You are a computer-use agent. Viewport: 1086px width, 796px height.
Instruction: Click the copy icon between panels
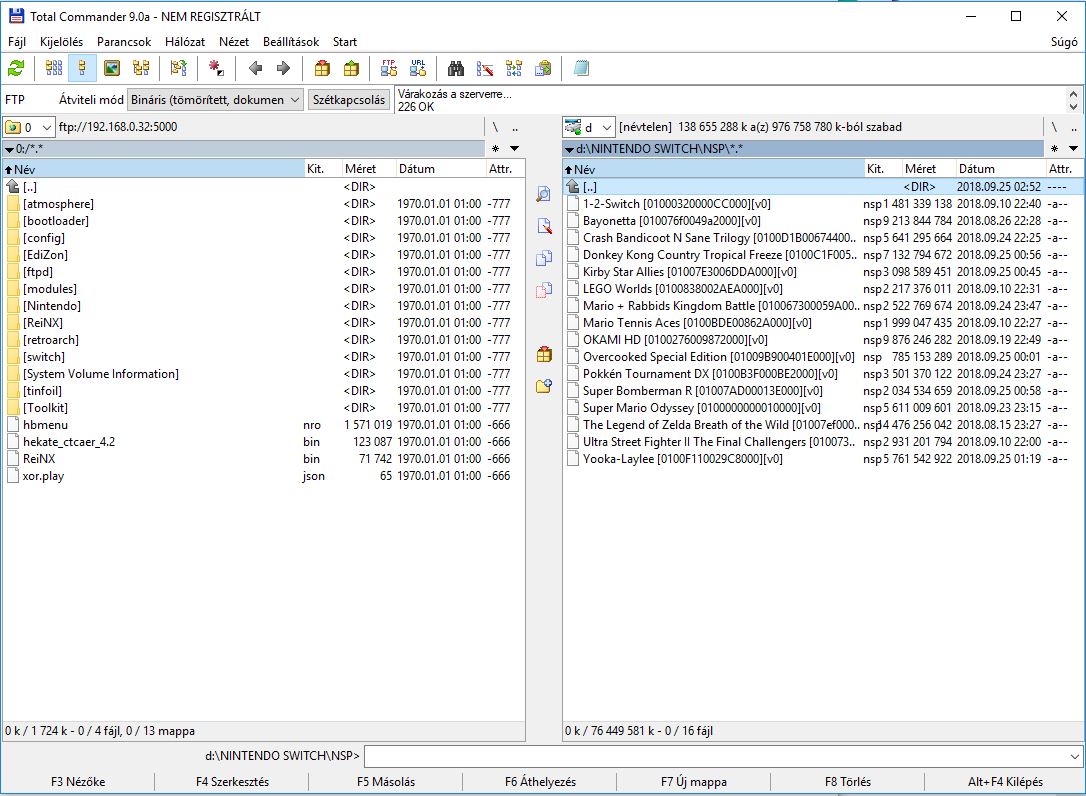[544, 258]
